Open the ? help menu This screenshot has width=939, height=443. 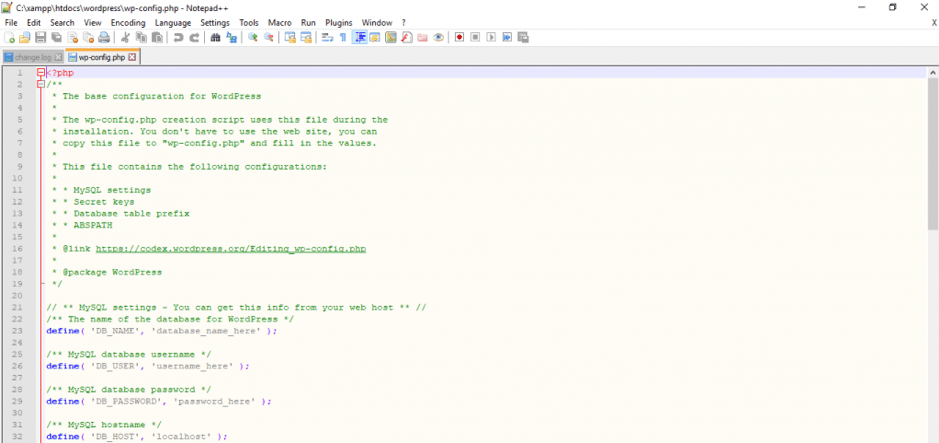click(x=404, y=23)
